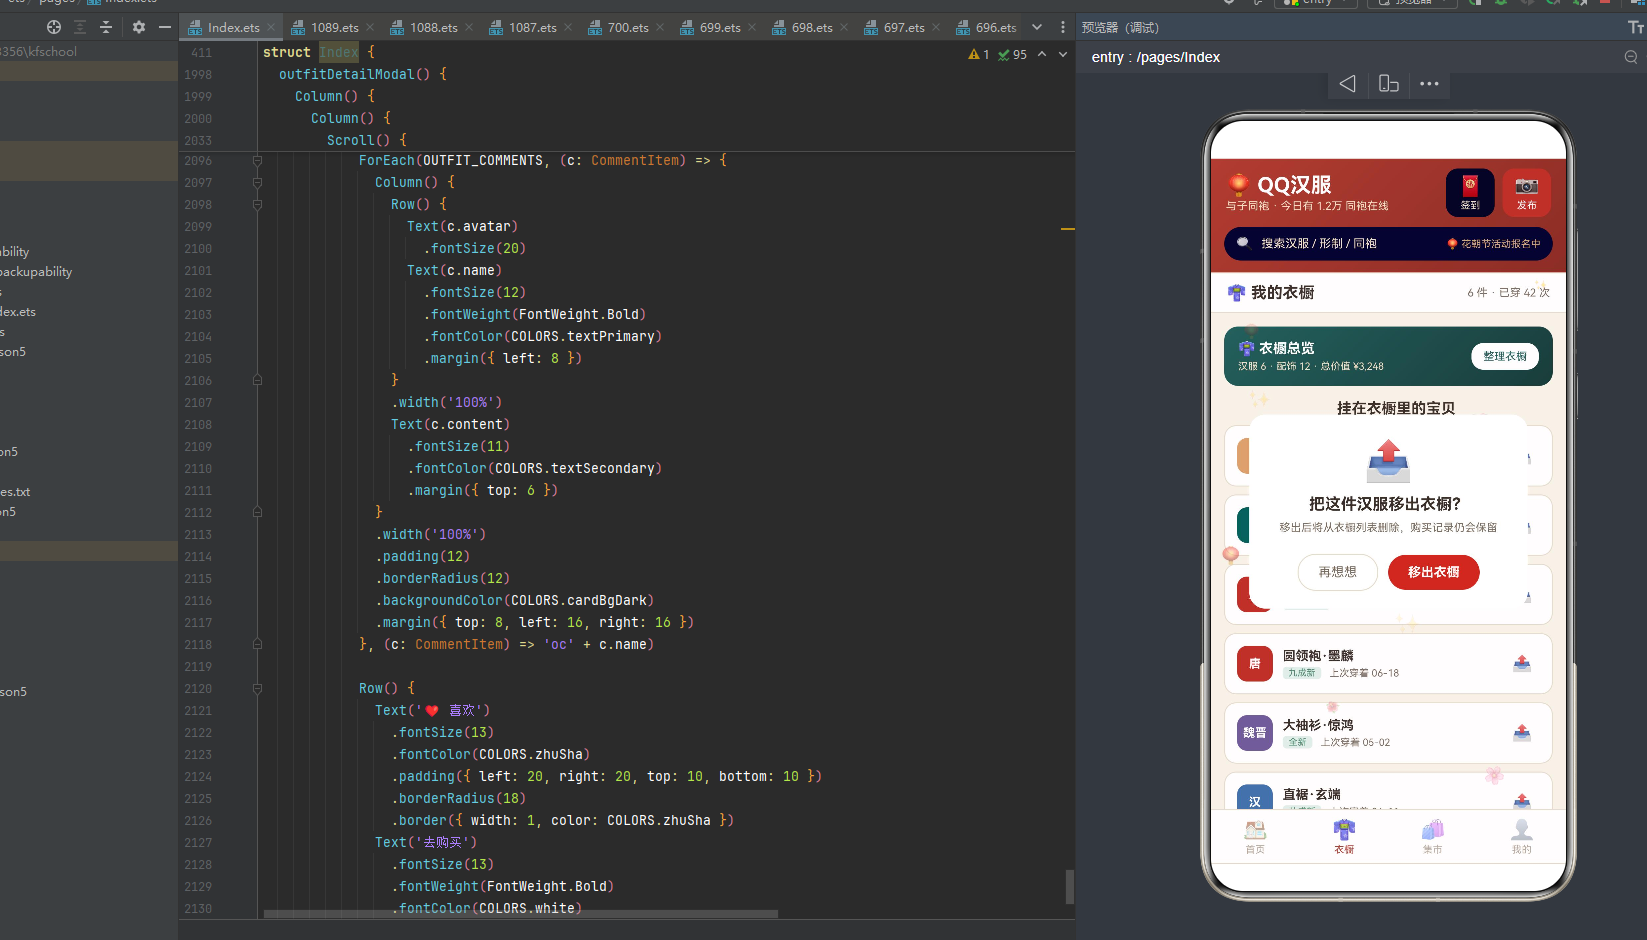Click the previewer back arrow icon
Image resolution: width=1647 pixels, height=940 pixels.
pyautogui.click(x=1347, y=84)
